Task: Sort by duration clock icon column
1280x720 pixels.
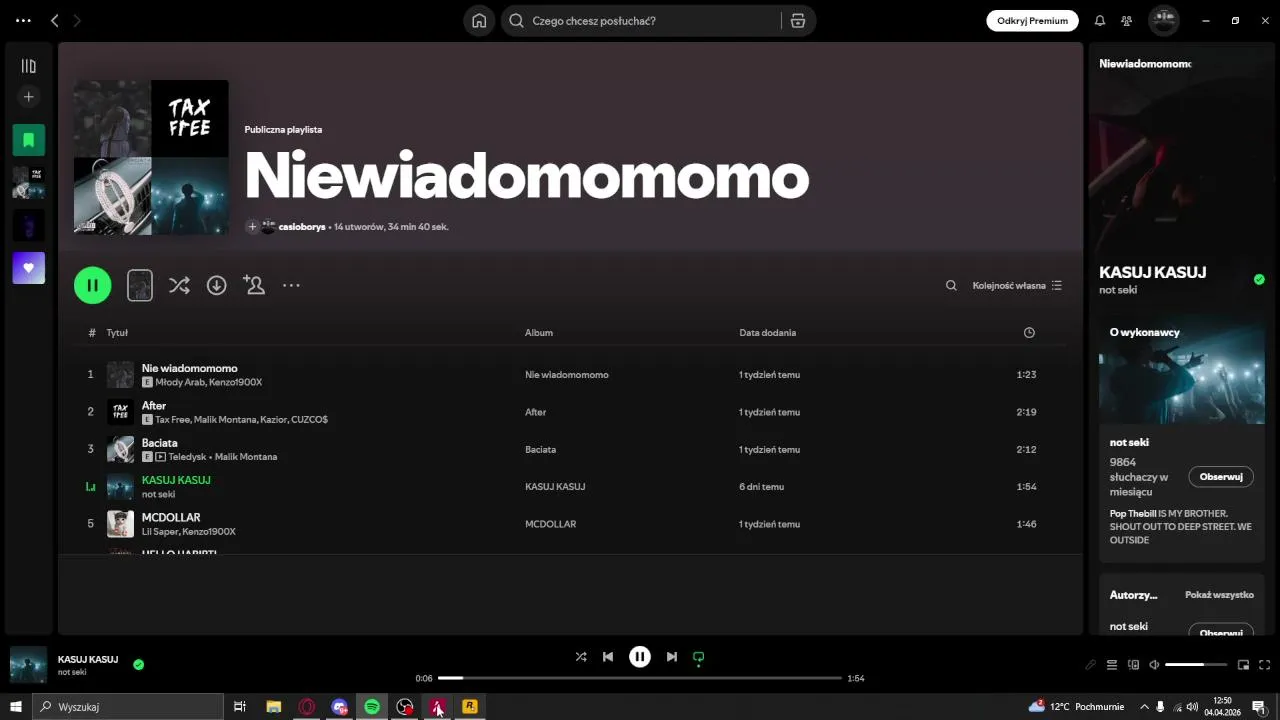Action: 1029,333
